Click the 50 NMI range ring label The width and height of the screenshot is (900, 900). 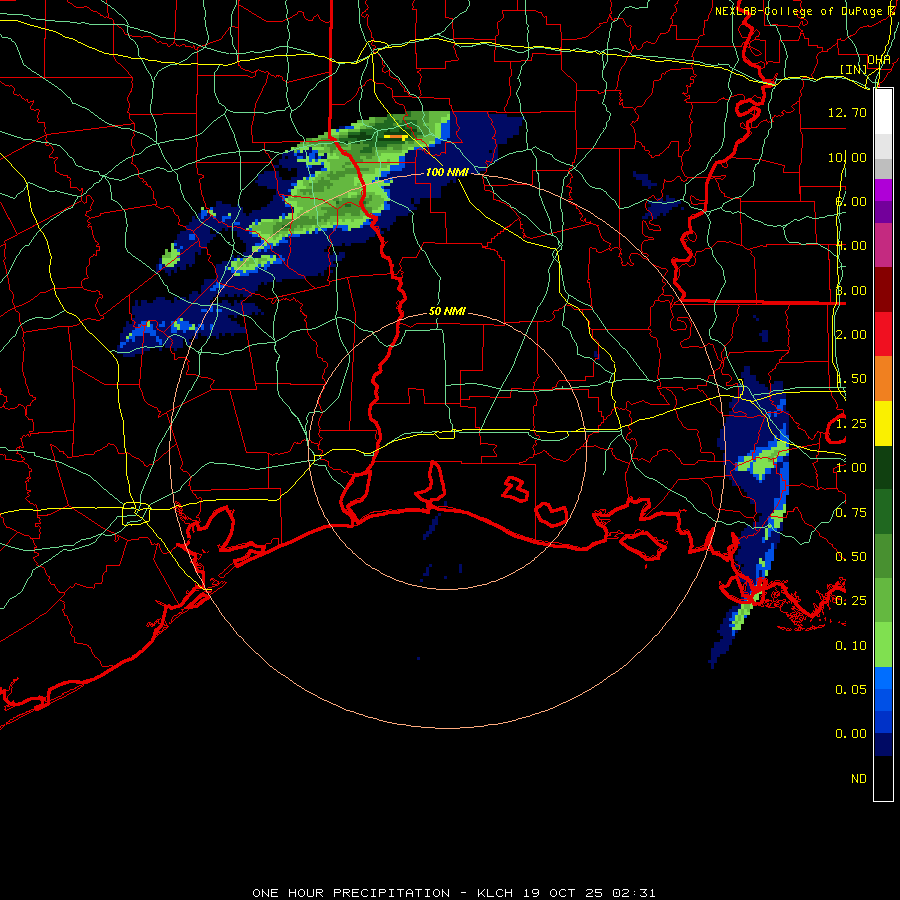point(447,311)
